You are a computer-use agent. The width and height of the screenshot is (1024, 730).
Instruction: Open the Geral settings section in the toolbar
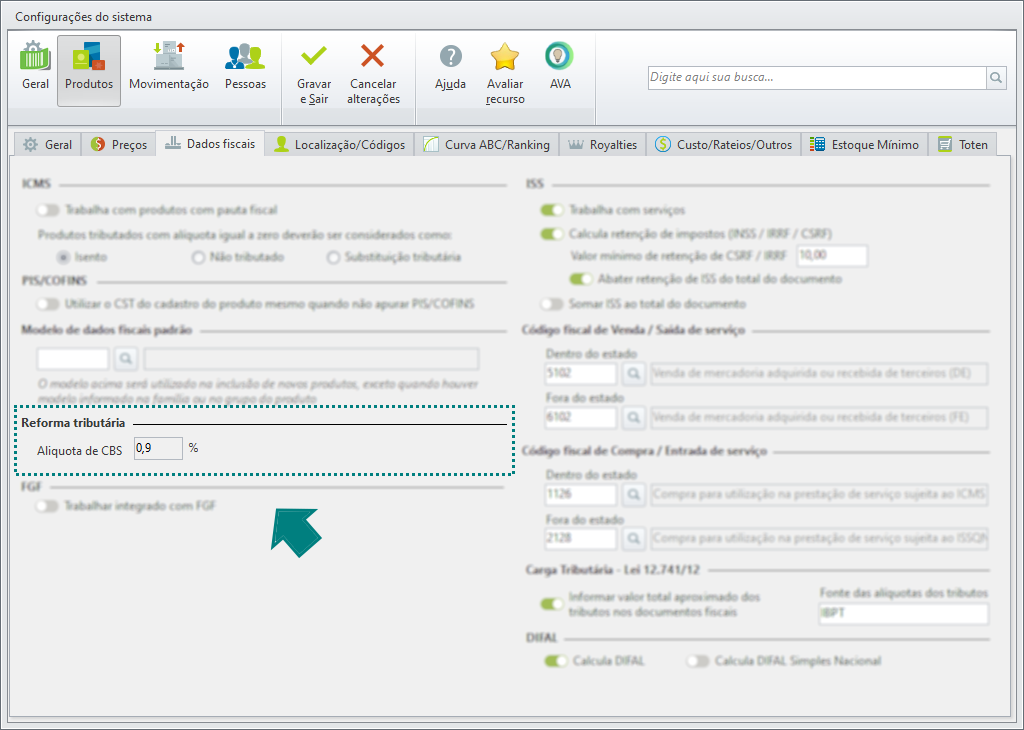(35, 67)
